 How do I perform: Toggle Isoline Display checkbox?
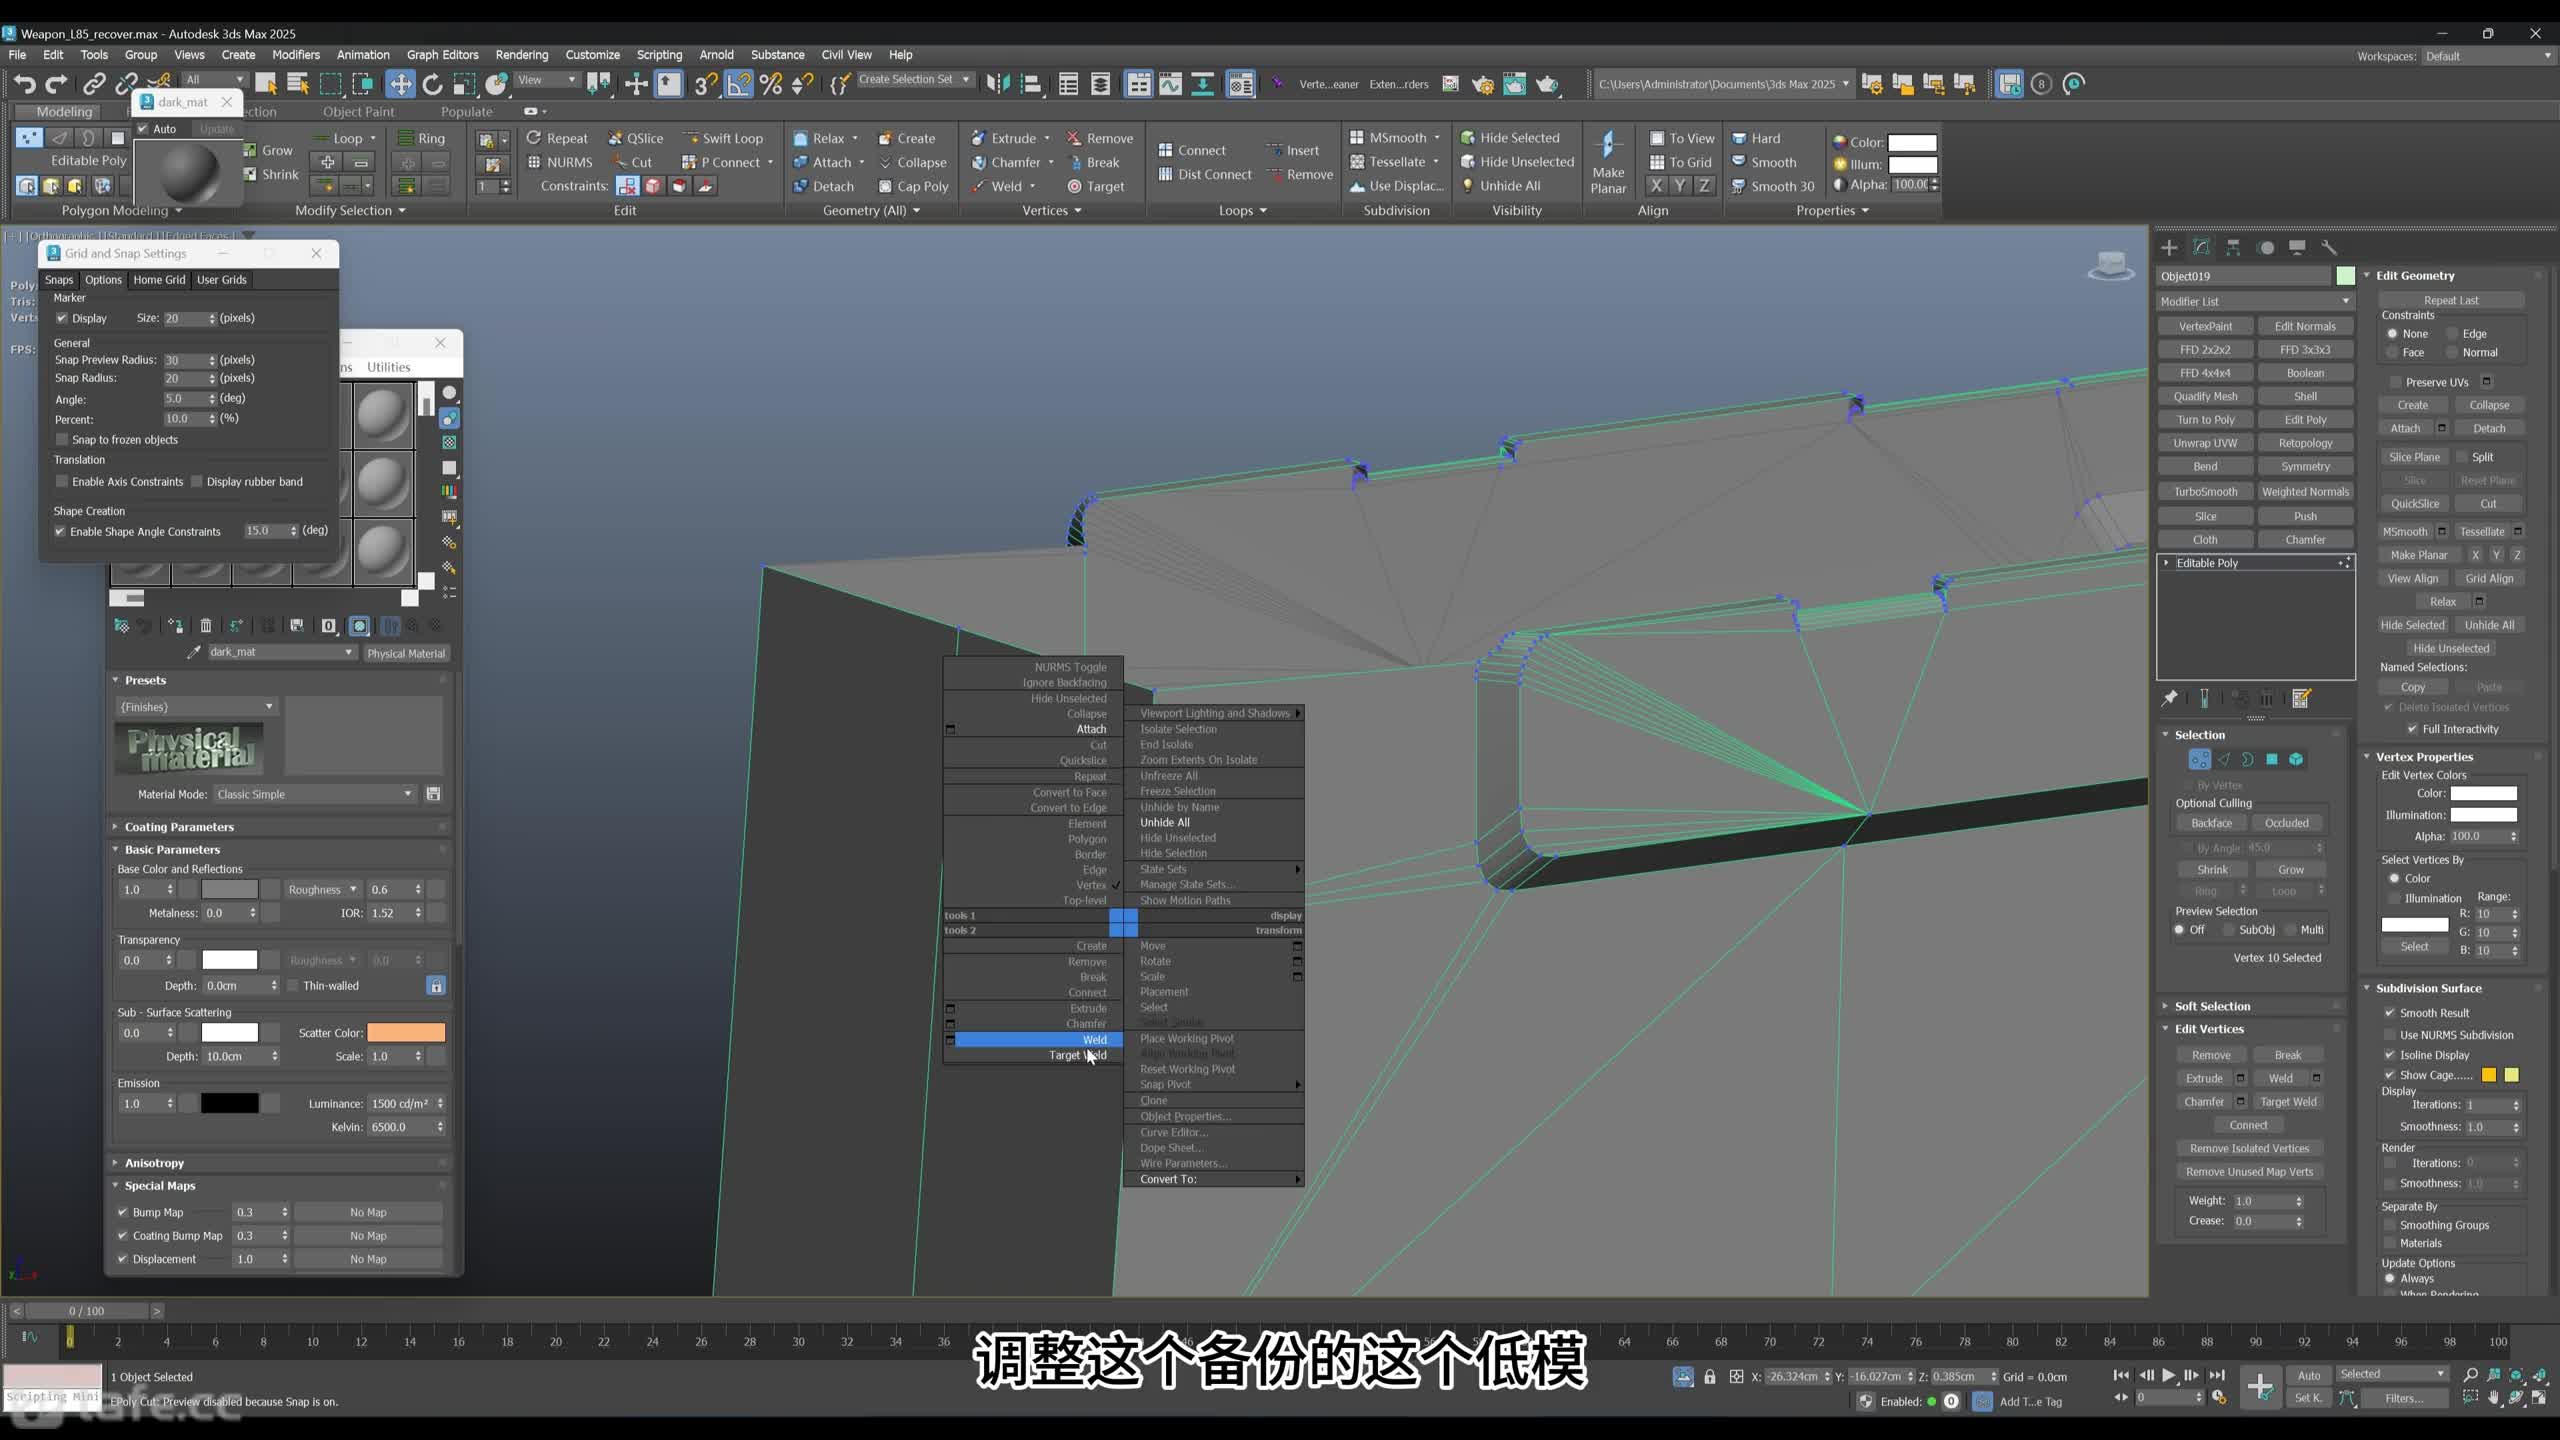(2390, 1055)
